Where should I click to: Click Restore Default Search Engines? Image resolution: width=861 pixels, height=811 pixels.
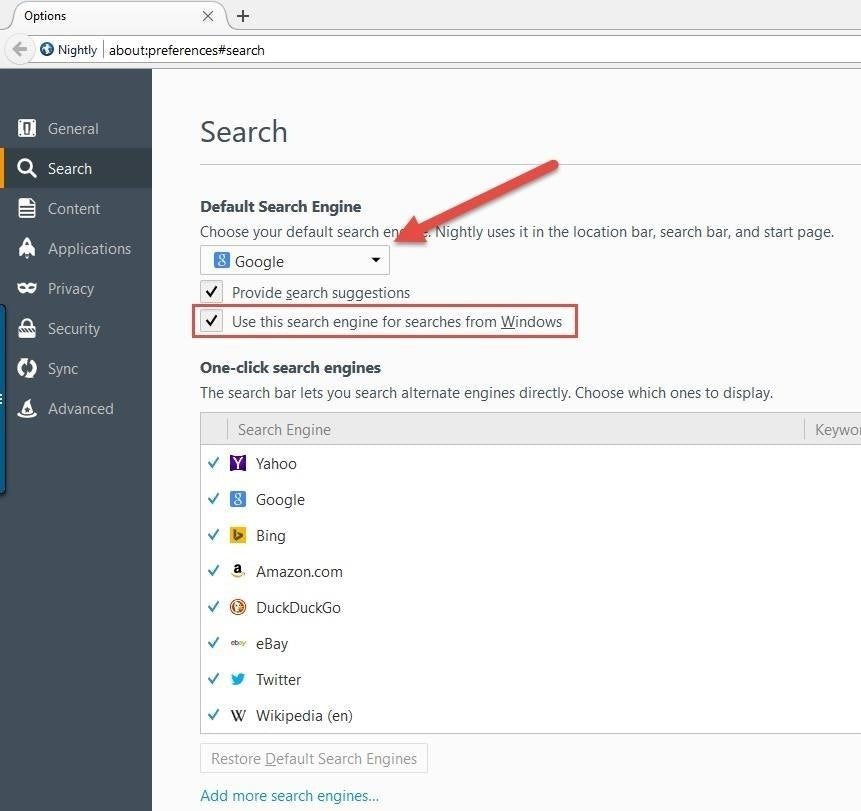click(313, 758)
